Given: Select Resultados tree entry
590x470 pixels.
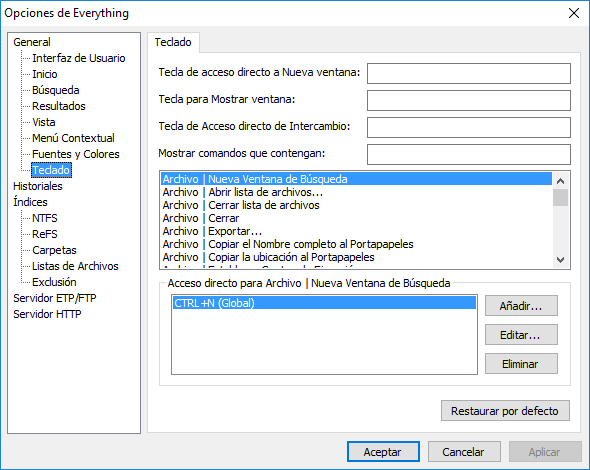Looking at the screenshot, I should click(59, 106).
